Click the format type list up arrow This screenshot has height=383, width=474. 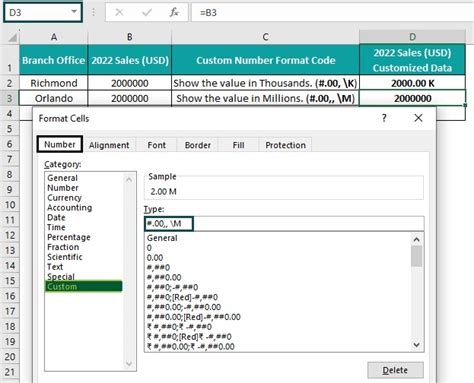[417, 239]
